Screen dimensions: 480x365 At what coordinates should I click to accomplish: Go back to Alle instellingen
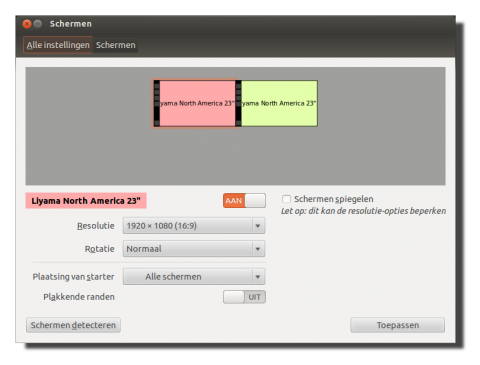[x=58, y=45]
